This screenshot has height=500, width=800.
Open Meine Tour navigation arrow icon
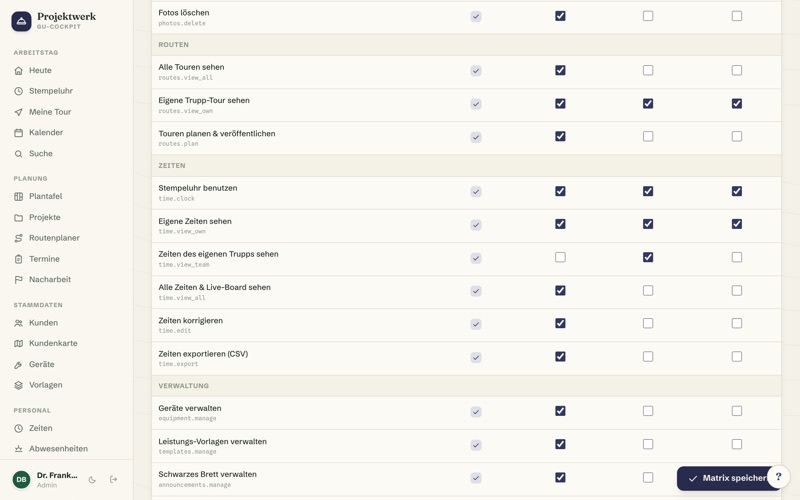click(18, 112)
